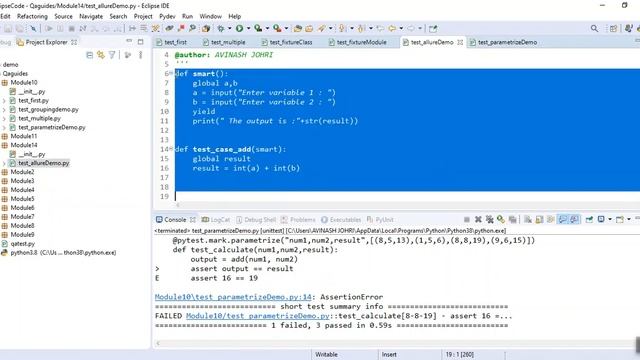
Task: Open Module10\test_parametrizeDemo.py:14 link
Action: tap(233, 297)
